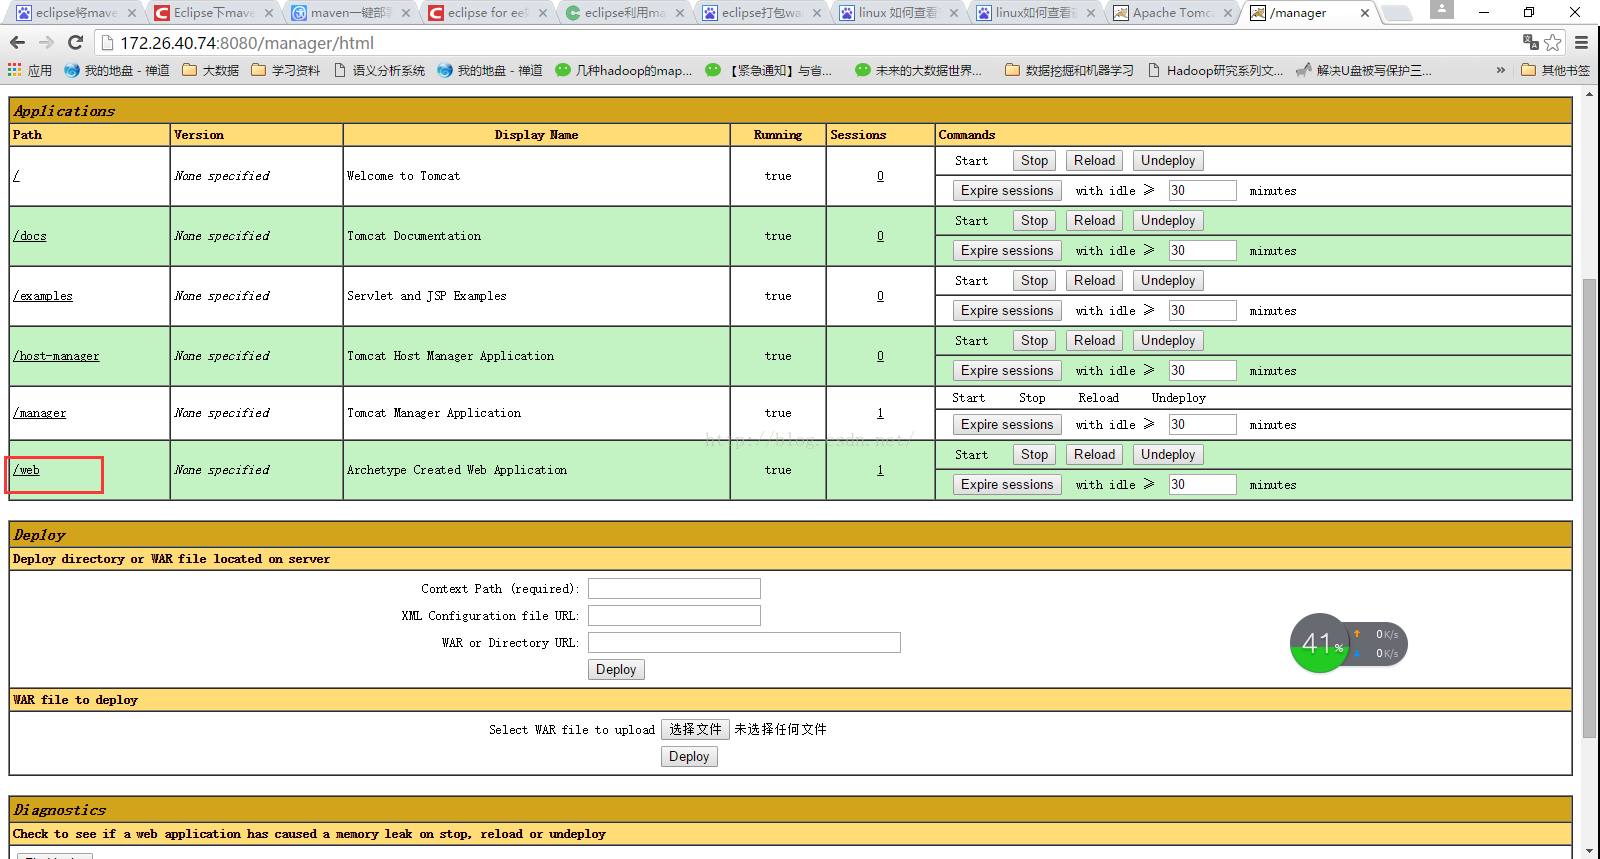This screenshot has width=1600, height=859.
Task: Open the /manager application link
Action: click(40, 413)
